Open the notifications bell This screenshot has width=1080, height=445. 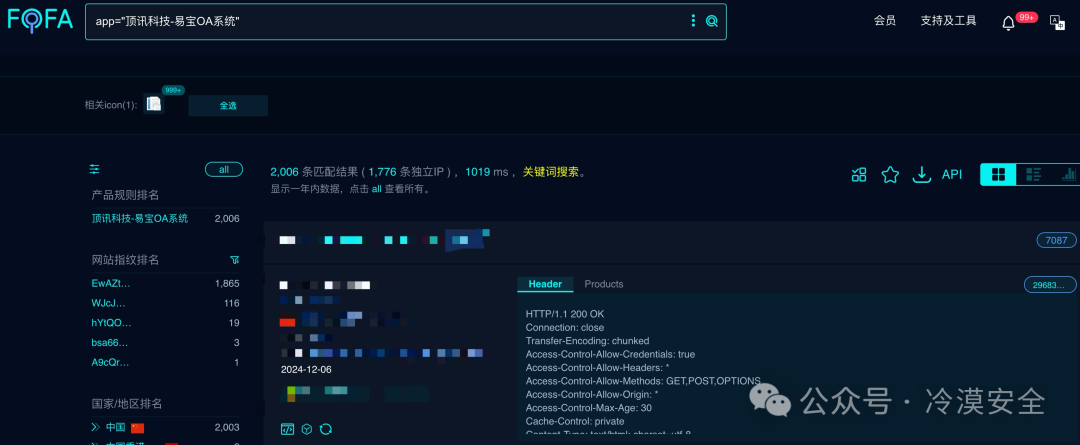(x=1008, y=23)
